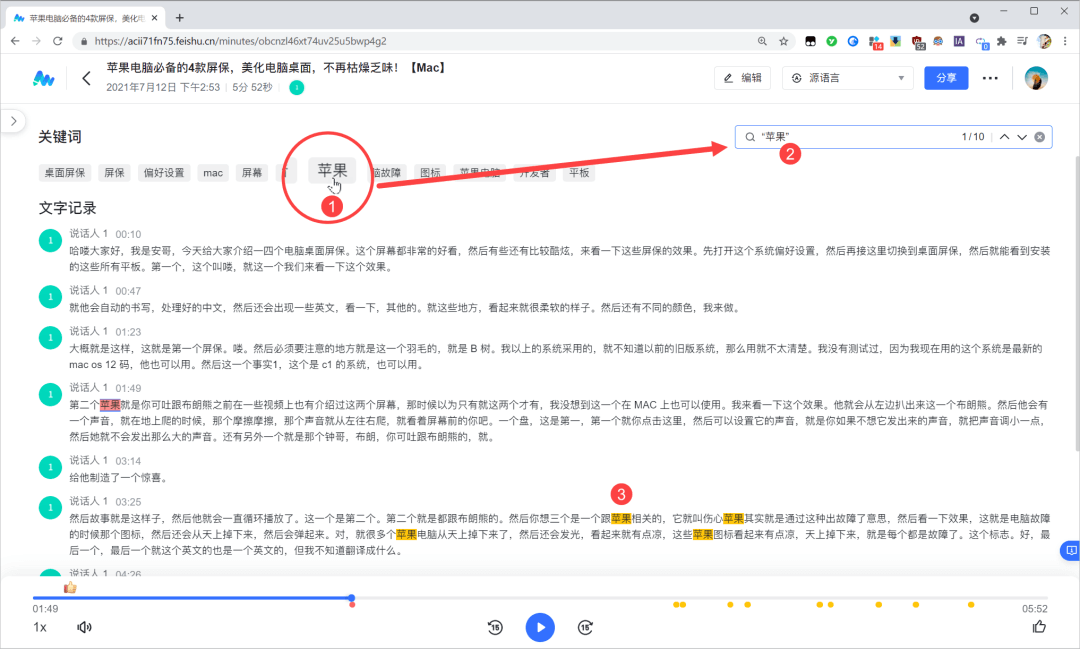The width and height of the screenshot is (1080, 649).
Task: Click speaker avatar beside 00:10 entry
Action: tap(50, 240)
